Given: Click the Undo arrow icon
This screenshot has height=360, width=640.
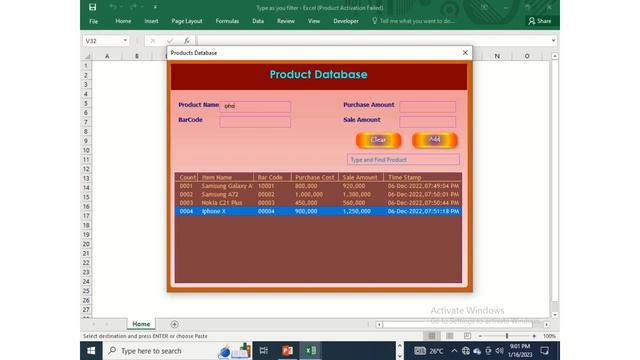Looking at the screenshot, I should 113,7.
